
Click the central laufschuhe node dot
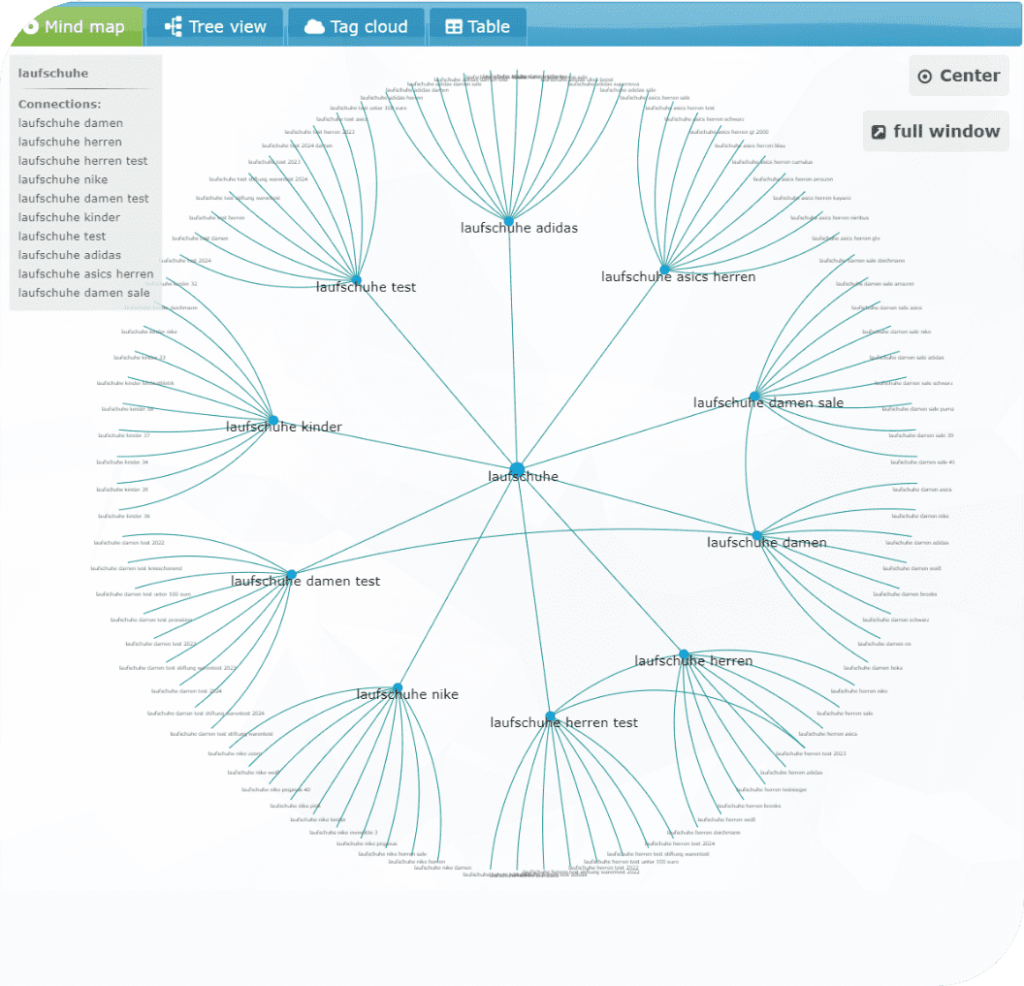[x=517, y=469]
